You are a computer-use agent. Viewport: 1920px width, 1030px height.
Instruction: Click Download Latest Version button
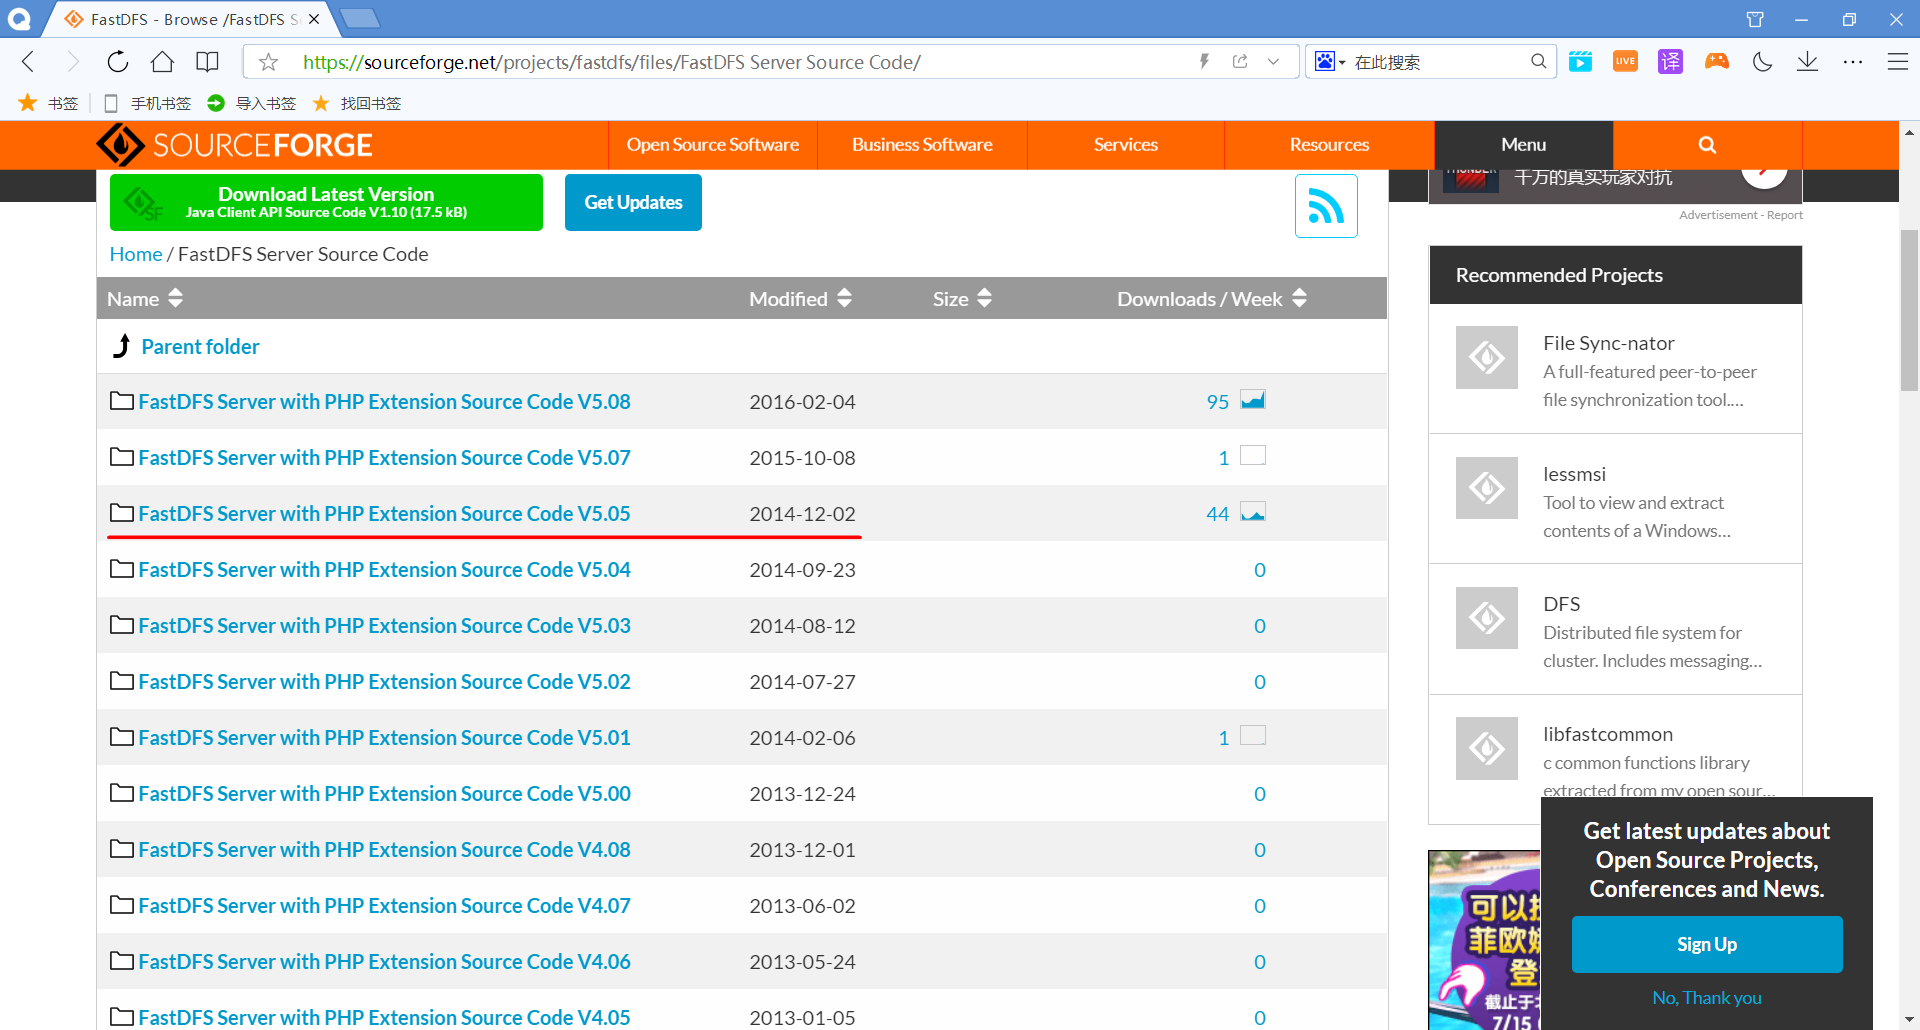point(326,202)
